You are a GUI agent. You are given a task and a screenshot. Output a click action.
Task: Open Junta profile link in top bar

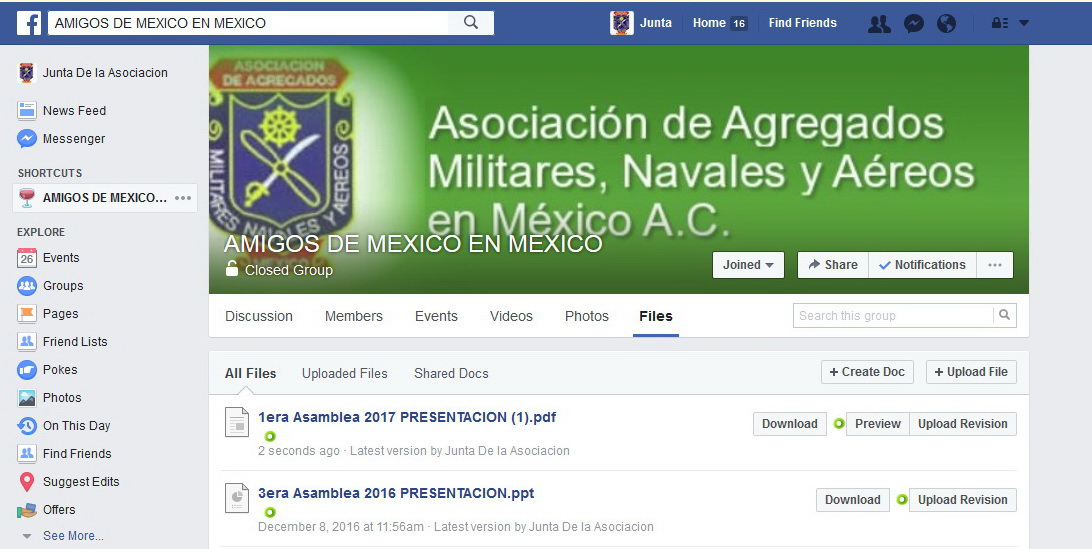pos(655,23)
